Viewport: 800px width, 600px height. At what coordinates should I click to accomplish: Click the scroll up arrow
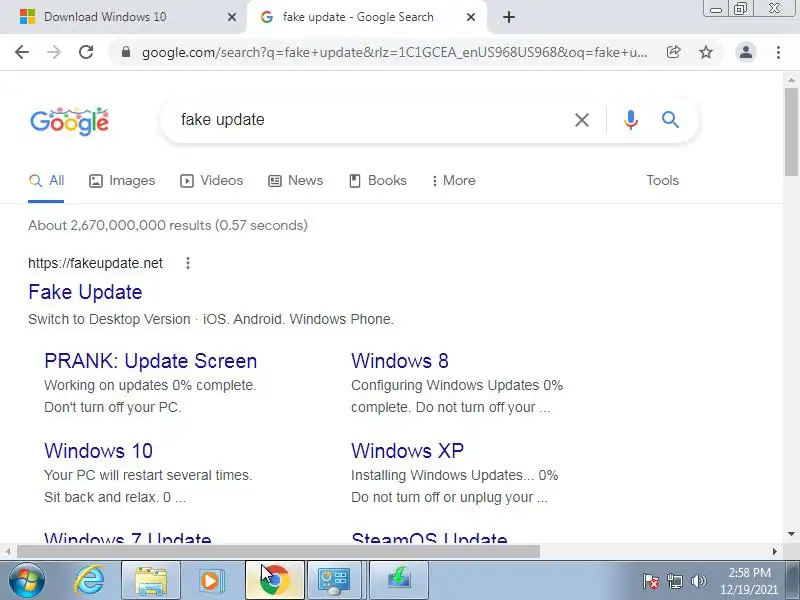coord(791,80)
